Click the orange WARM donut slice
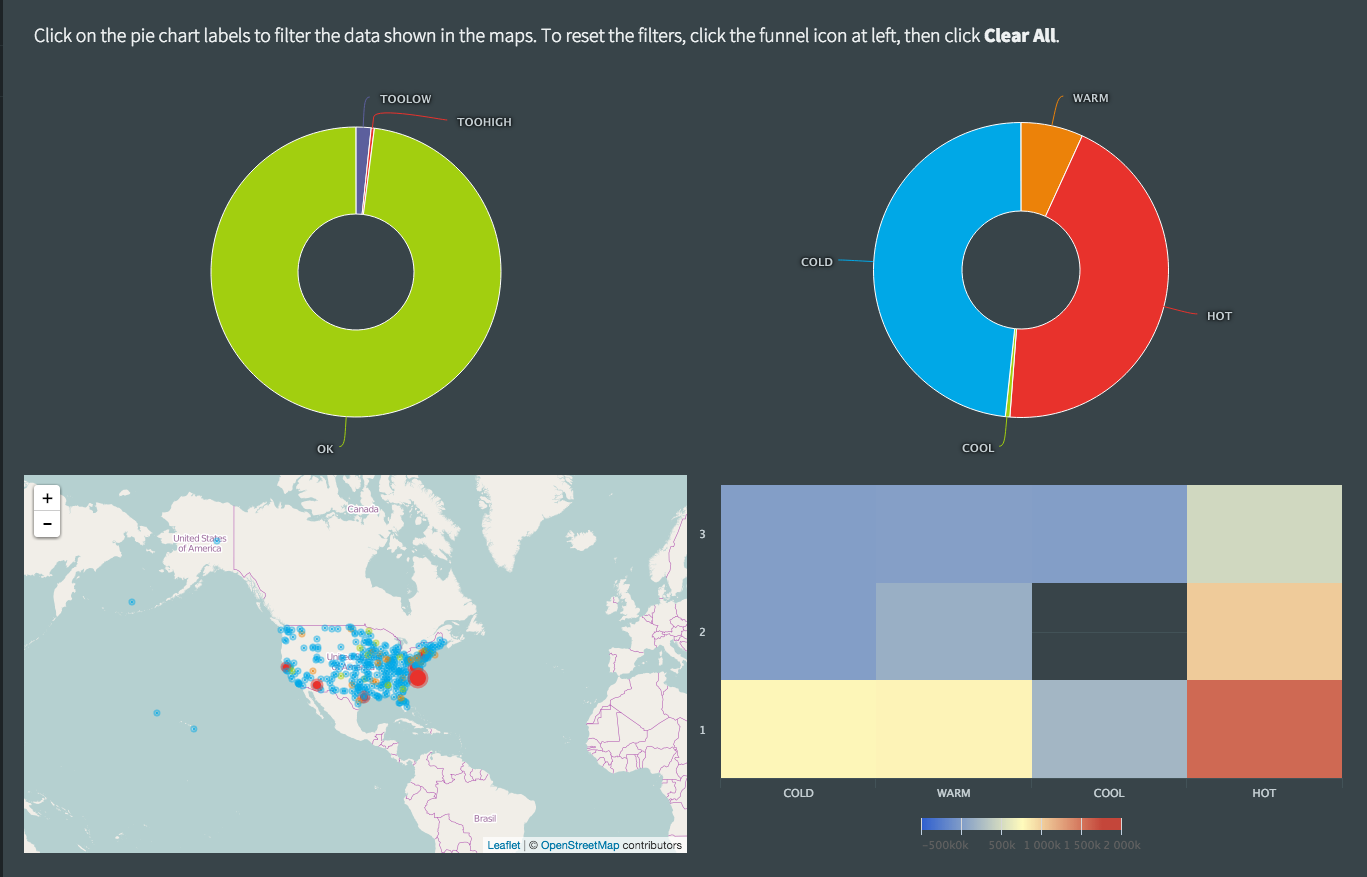The height and width of the screenshot is (877, 1367). pos(1047,165)
